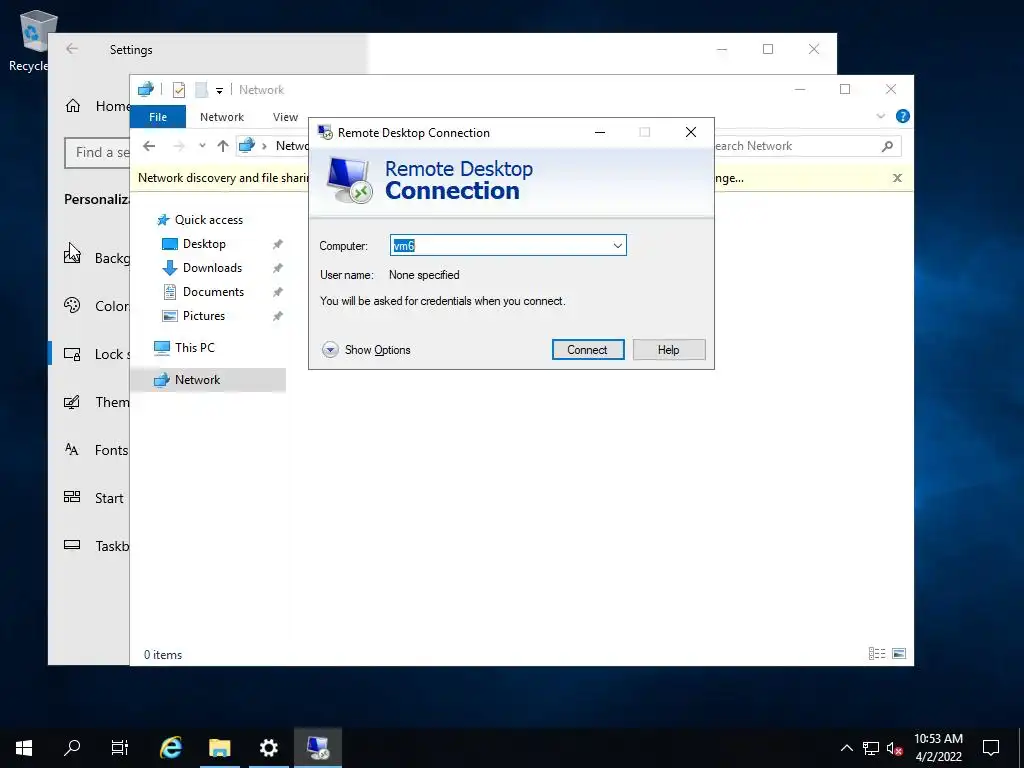The width and height of the screenshot is (1024, 768).
Task: Click Remote Desktop Connection title bar icon
Action: [x=325, y=133]
